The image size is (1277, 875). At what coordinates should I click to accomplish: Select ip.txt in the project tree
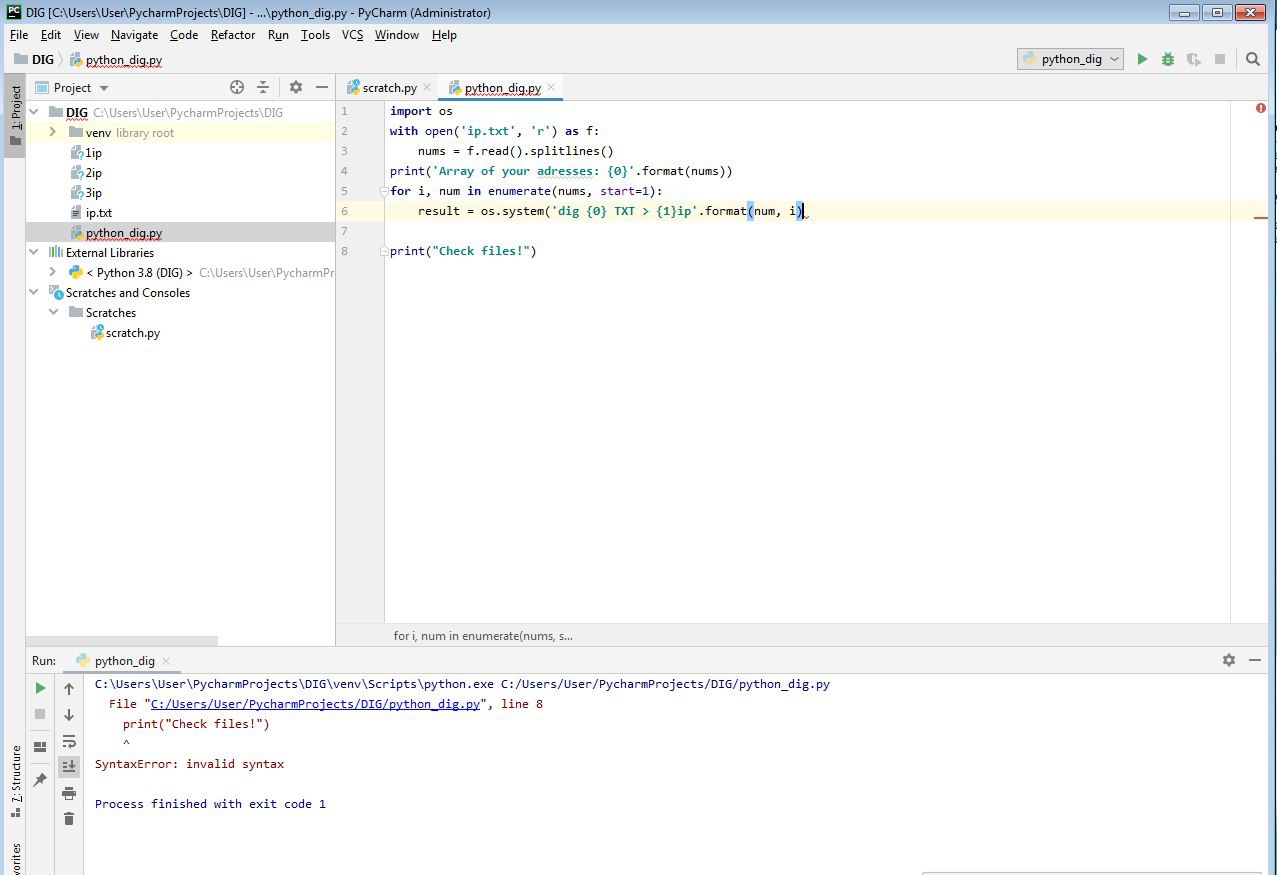tap(98, 213)
